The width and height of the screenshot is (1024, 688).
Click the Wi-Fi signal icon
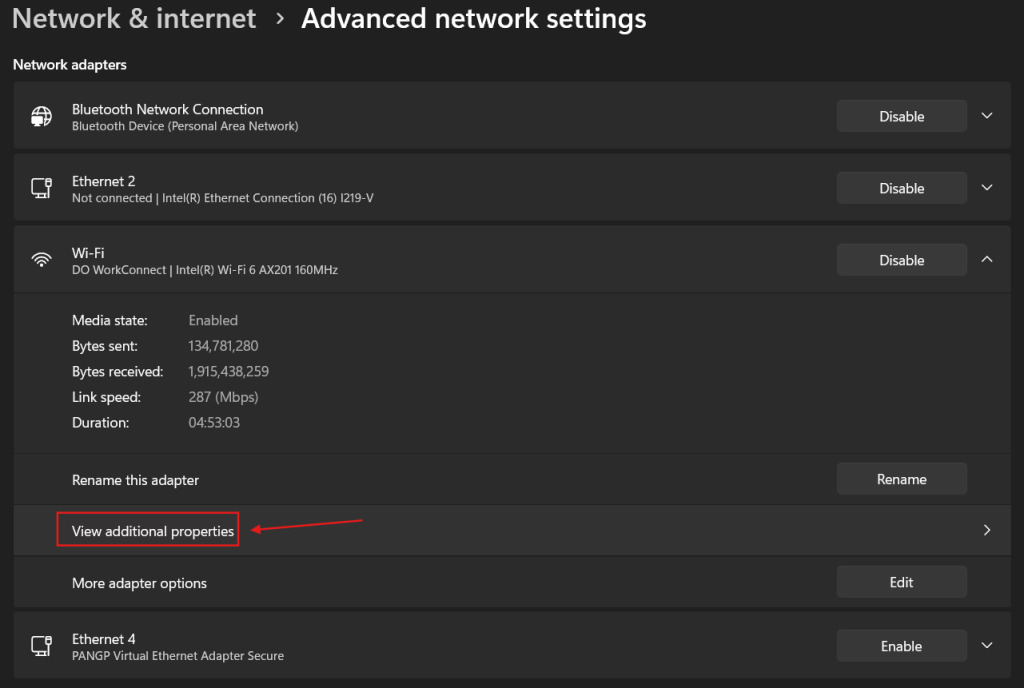(x=41, y=260)
